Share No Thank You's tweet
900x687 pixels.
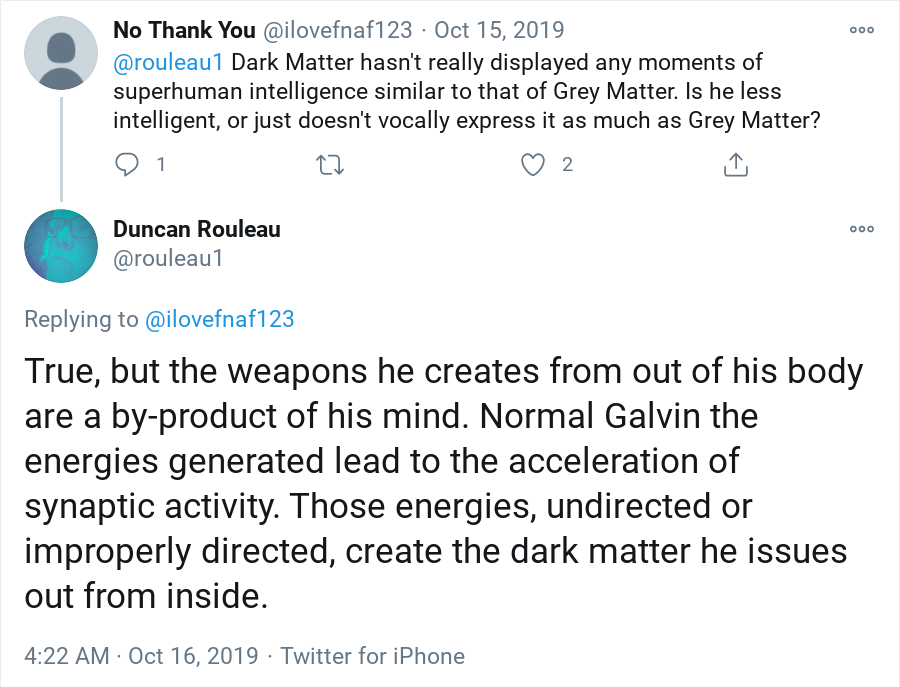[x=735, y=165]
